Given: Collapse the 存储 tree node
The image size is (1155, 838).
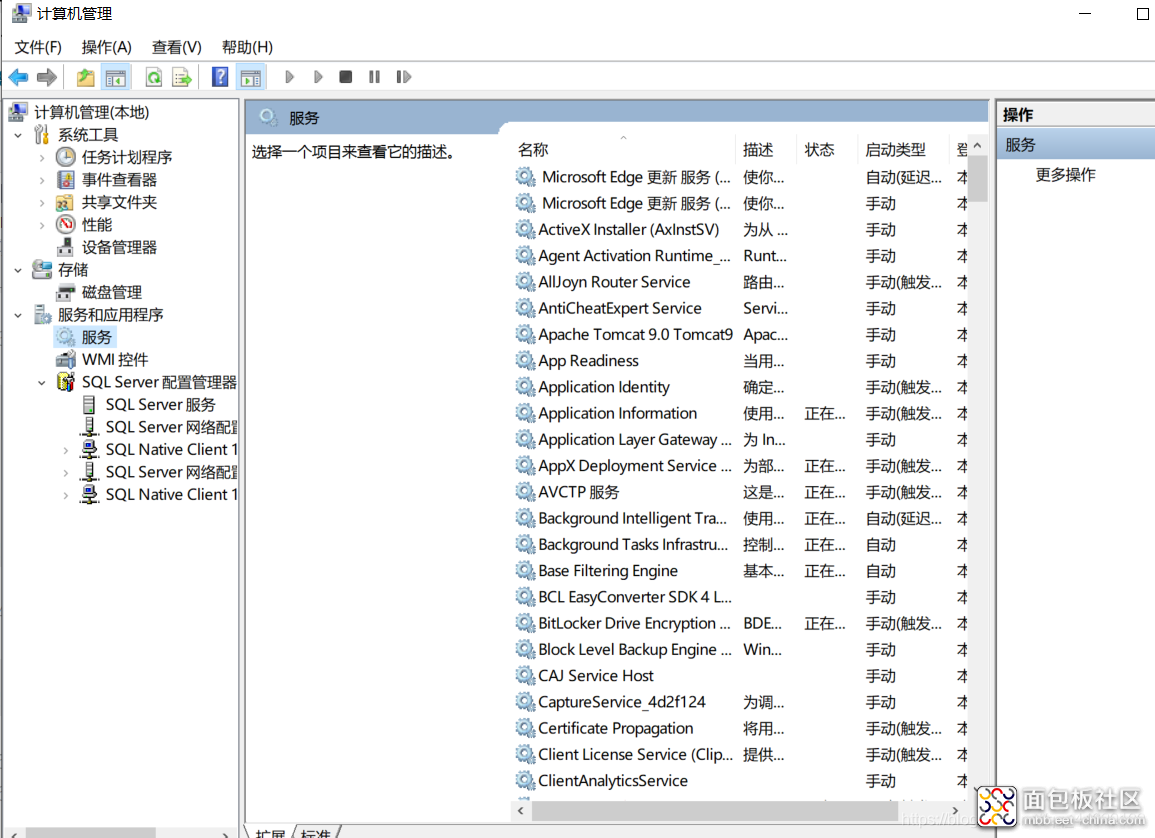Looking at the screenshot, I should point(18,270).
